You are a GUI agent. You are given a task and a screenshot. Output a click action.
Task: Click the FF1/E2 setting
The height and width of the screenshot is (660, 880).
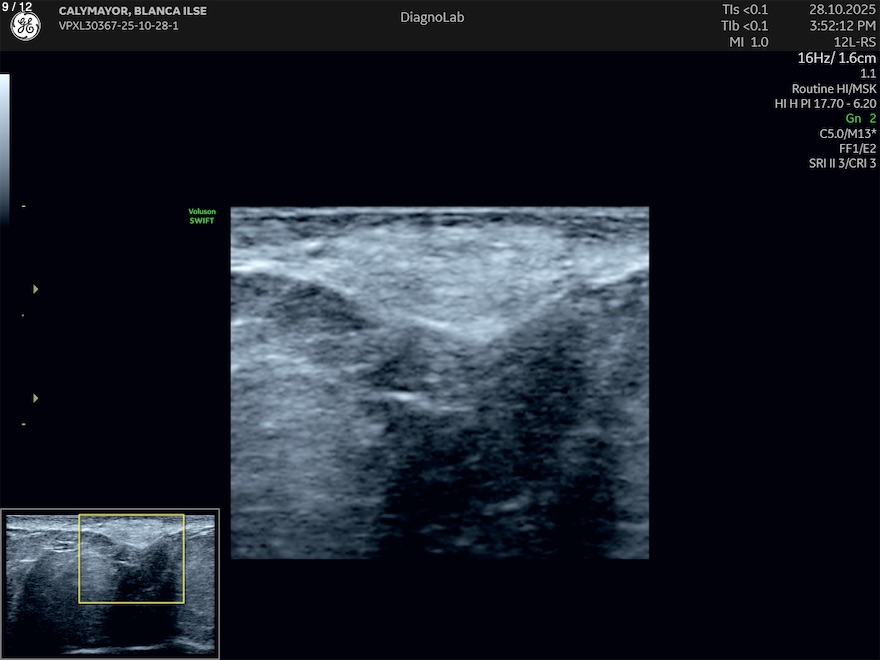pos(857,148)
